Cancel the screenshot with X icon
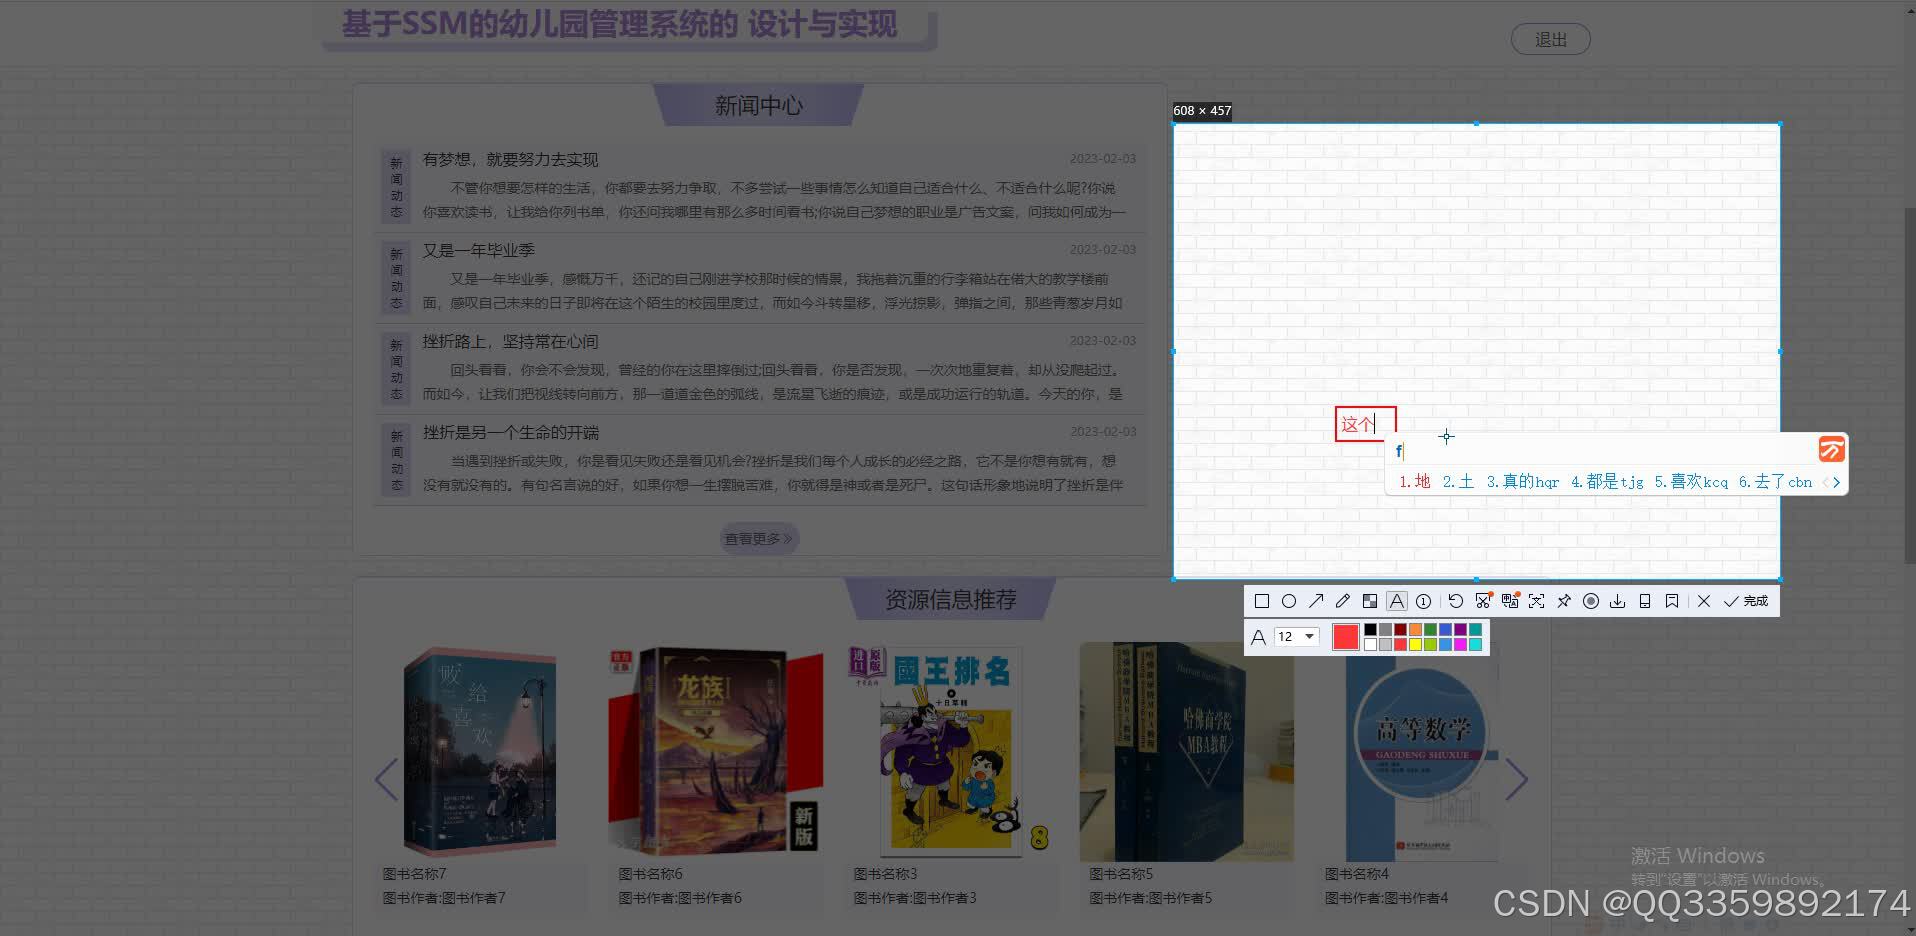This screenshot has width=1916, height=936. tap(1704, 601)
